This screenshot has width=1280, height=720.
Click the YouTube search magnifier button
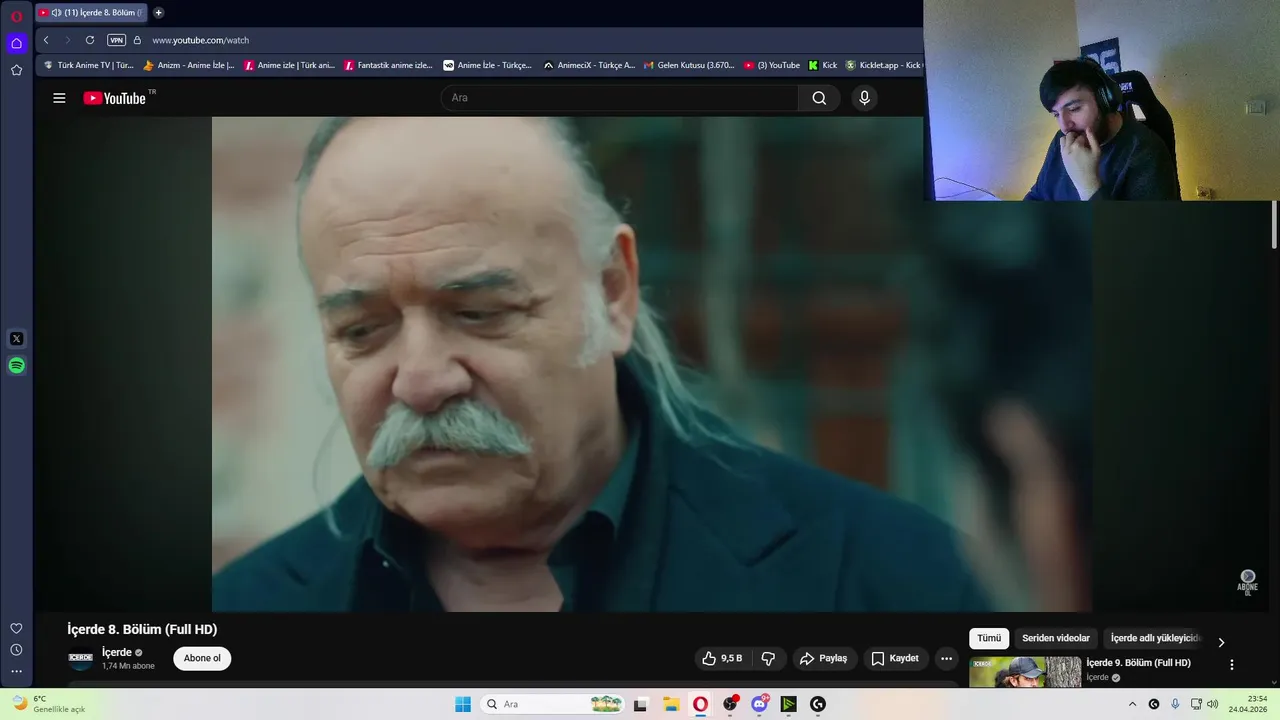[x=819, y=98]
